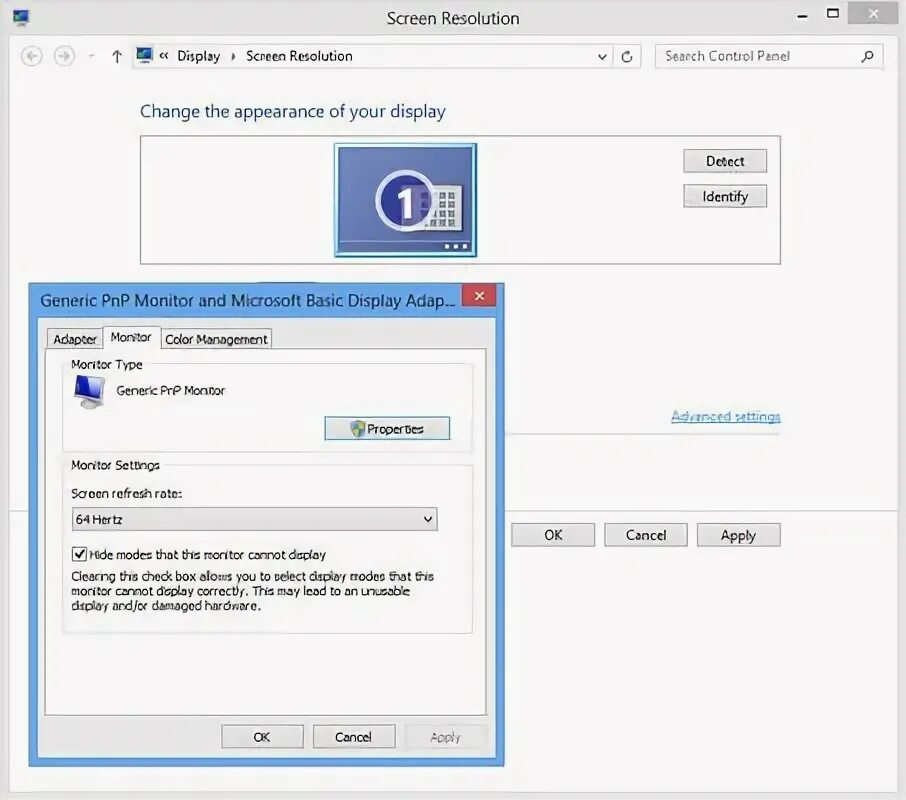Maximize the Screen Resolution window
The height and width of the screenshot is (800, 906).
point(833,14)
